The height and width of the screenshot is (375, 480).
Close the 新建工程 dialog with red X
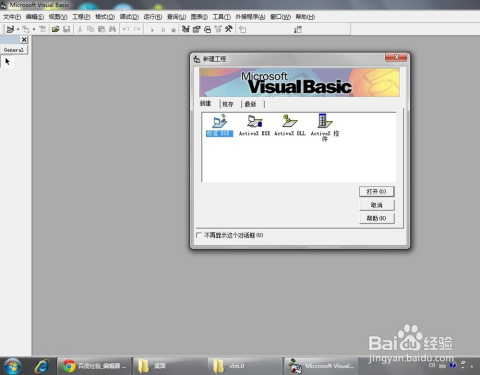click(396, 57)
